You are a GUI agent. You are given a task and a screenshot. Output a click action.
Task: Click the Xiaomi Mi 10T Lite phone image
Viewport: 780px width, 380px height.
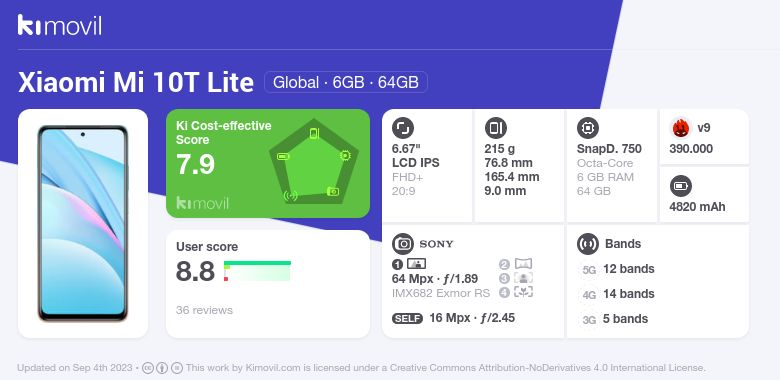[x=83, y=223]
